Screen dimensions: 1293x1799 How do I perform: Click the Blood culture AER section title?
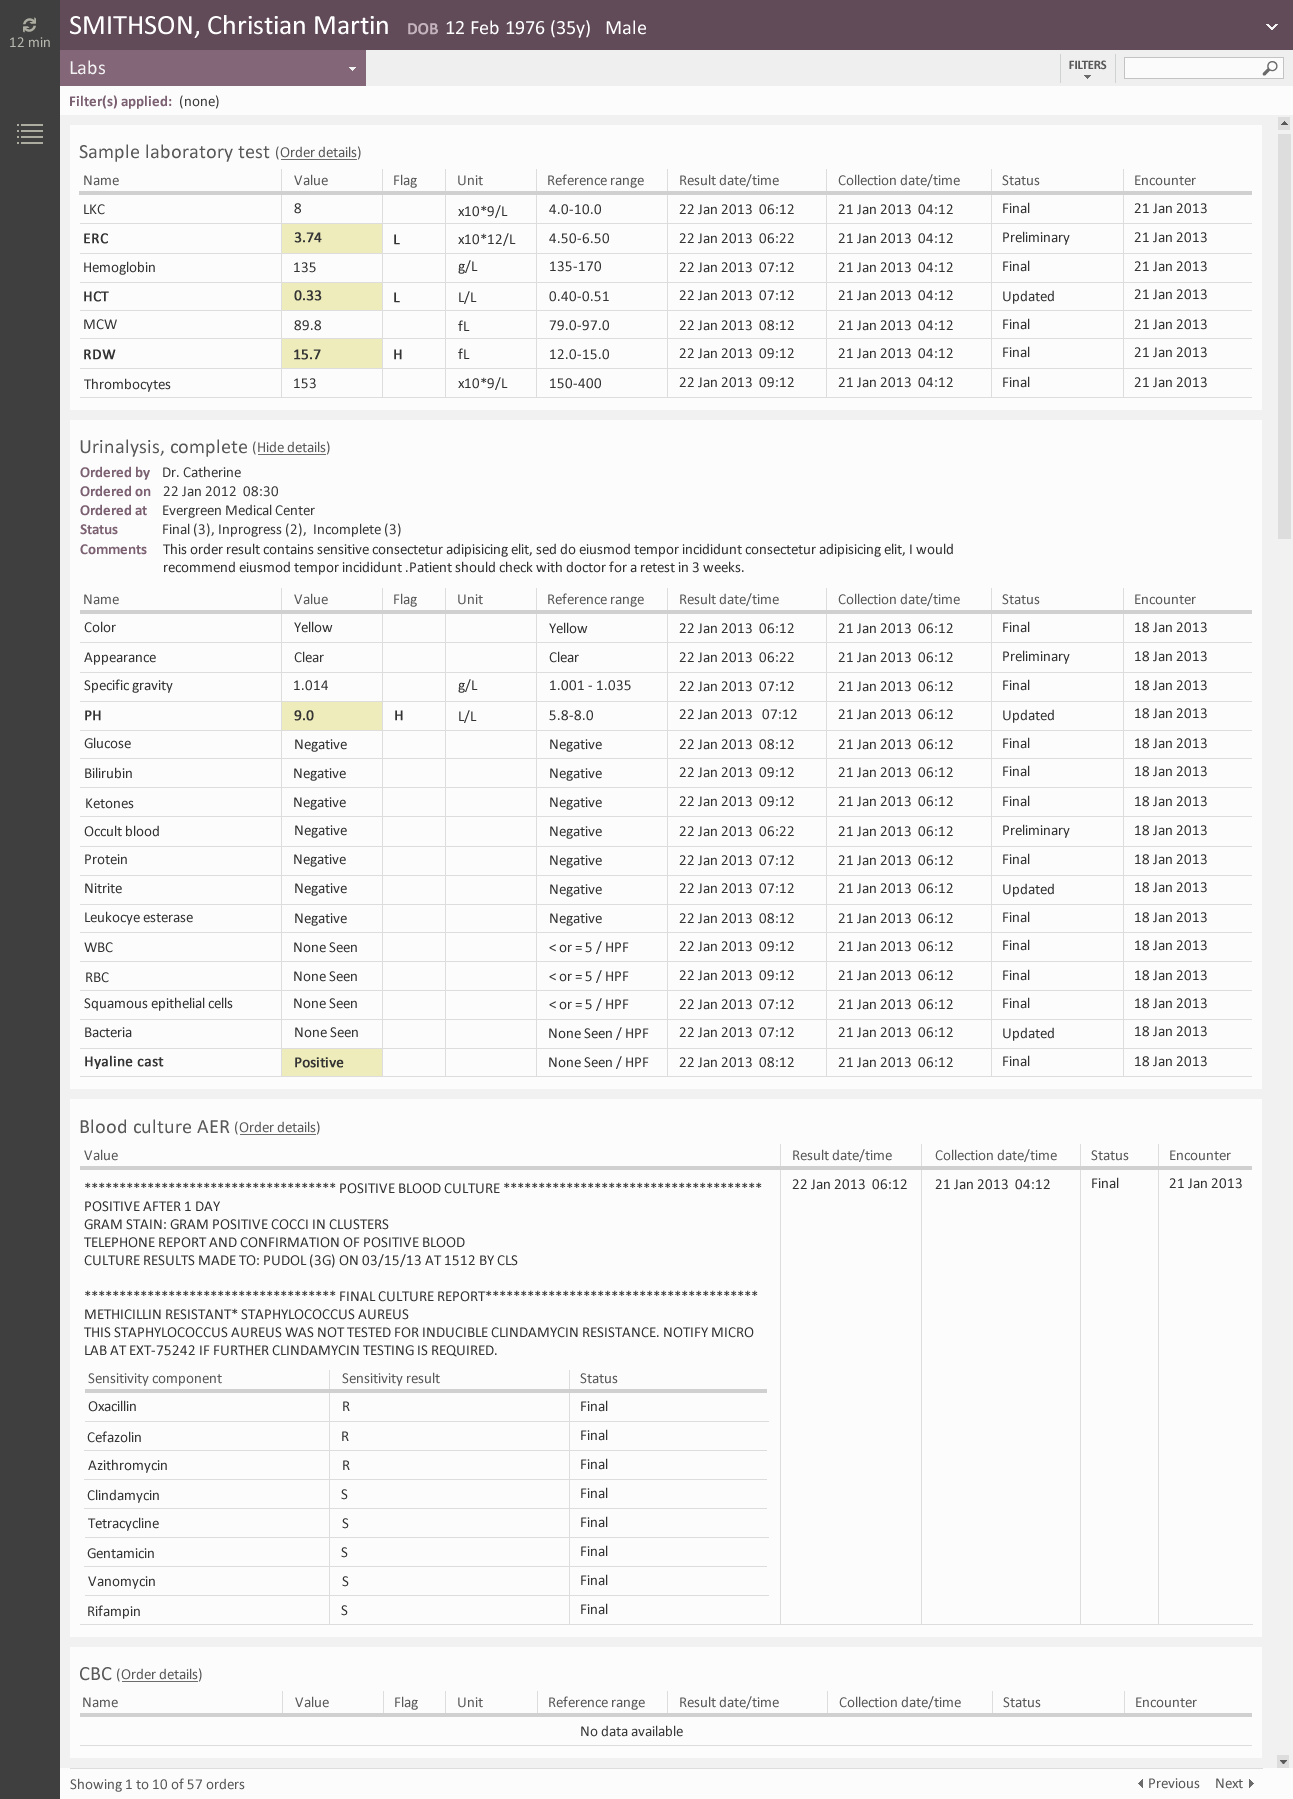(x=154, y=1126)
